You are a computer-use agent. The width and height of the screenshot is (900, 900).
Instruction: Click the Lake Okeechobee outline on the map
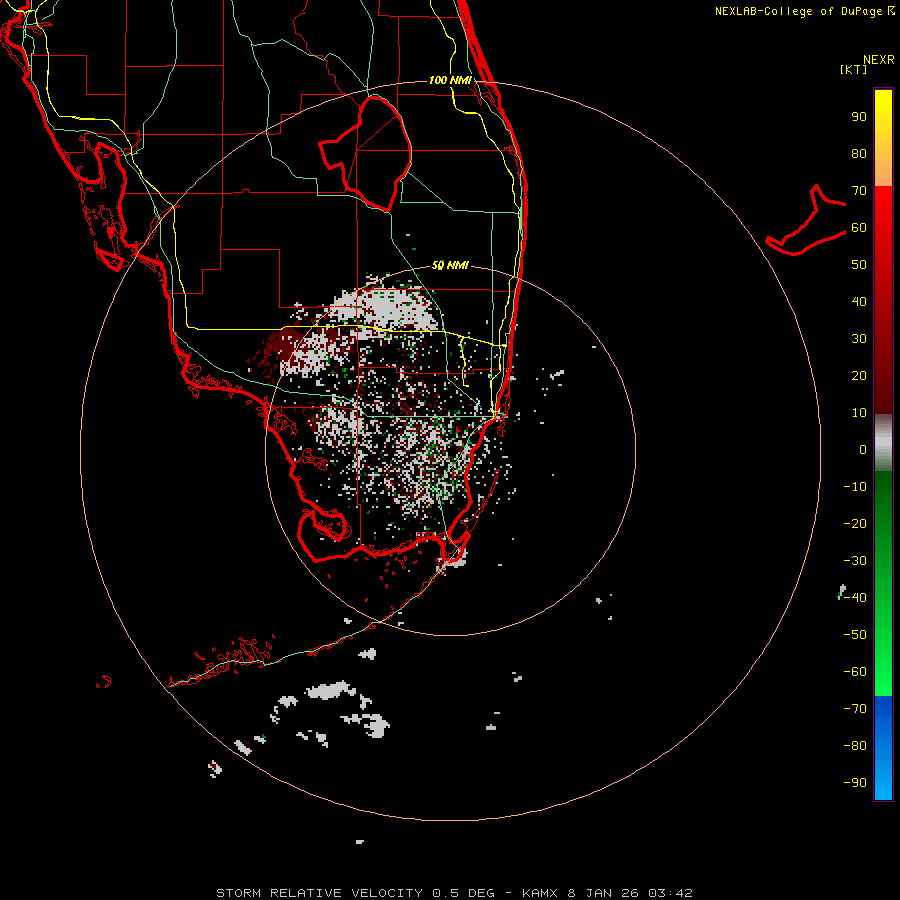(x=365, y=153)
